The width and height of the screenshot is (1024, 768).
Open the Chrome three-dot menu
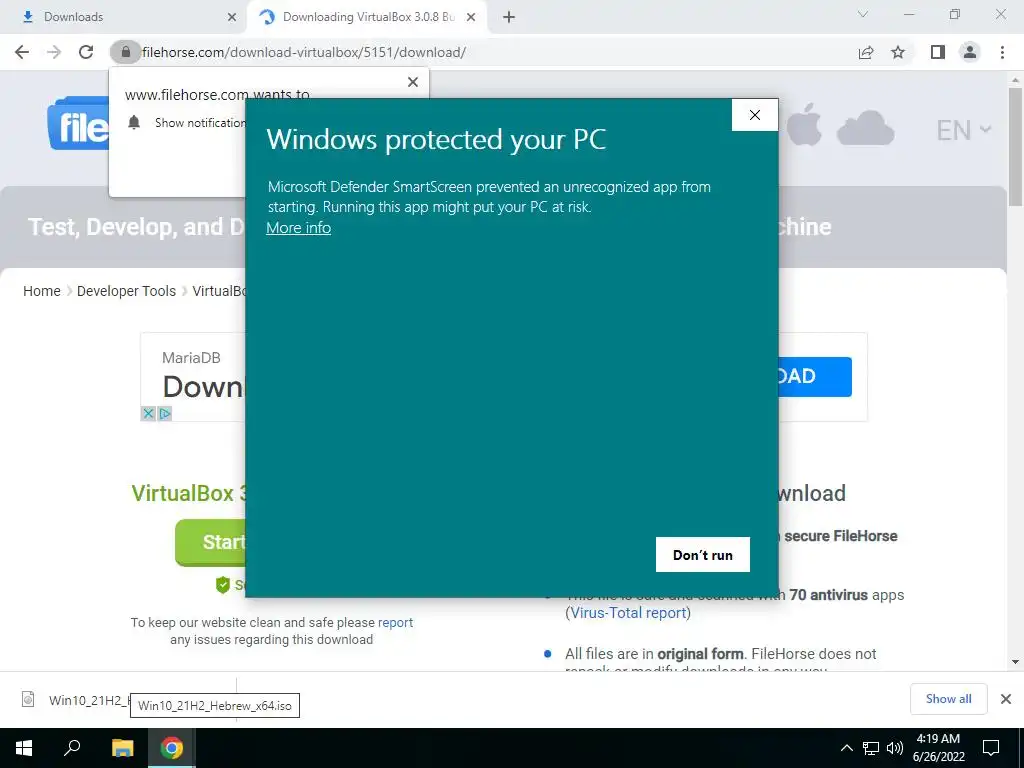coord(1002,52)
